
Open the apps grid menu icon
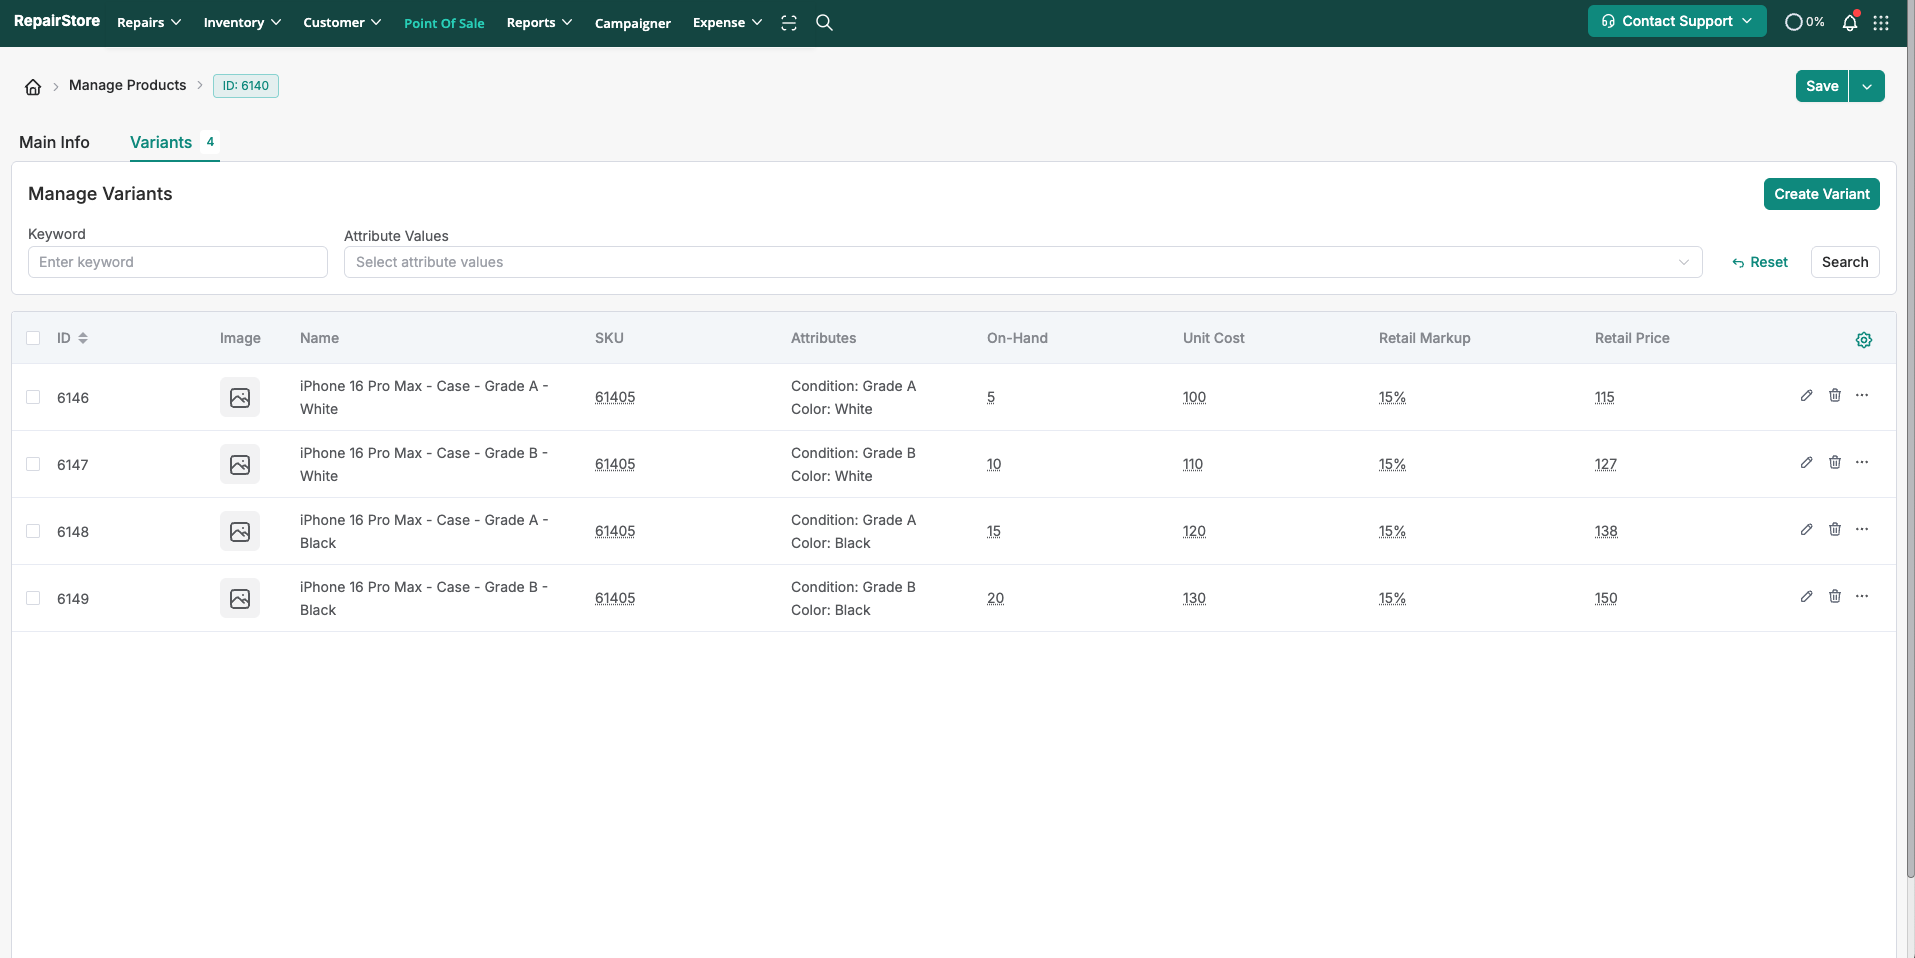click(x=1881, y=23)
